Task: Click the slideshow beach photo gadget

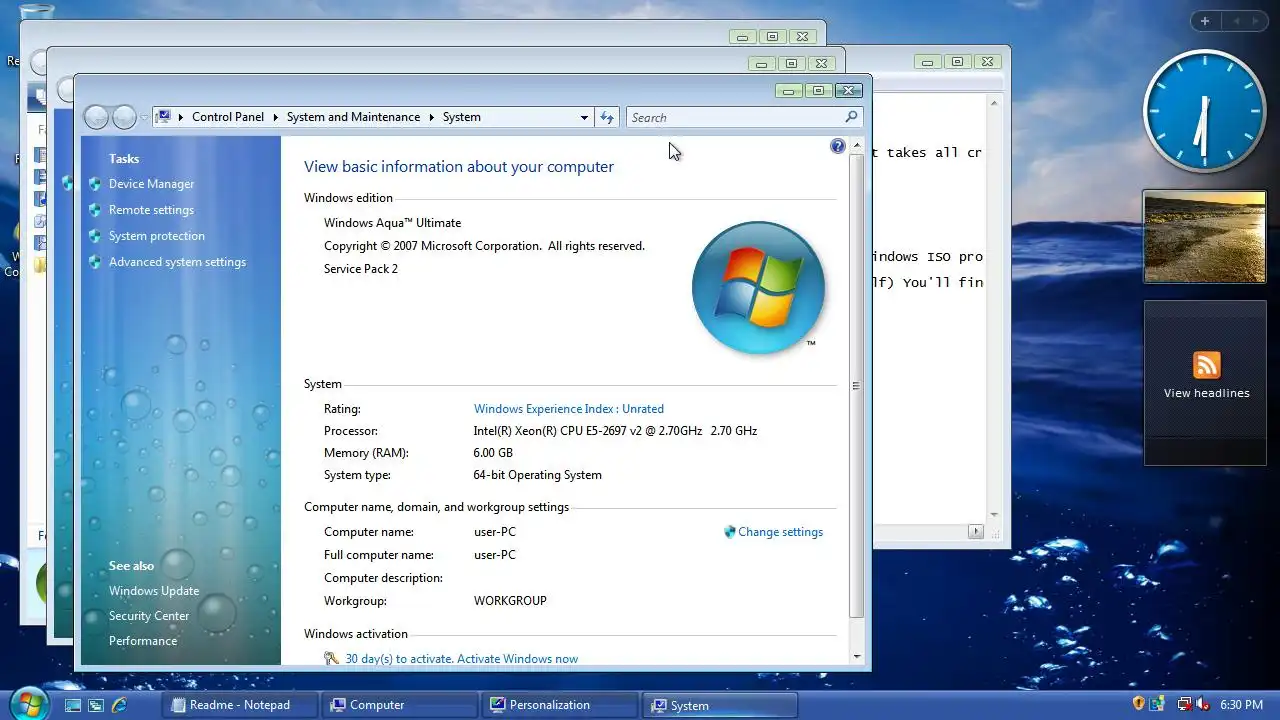Action: (1204, 237)
